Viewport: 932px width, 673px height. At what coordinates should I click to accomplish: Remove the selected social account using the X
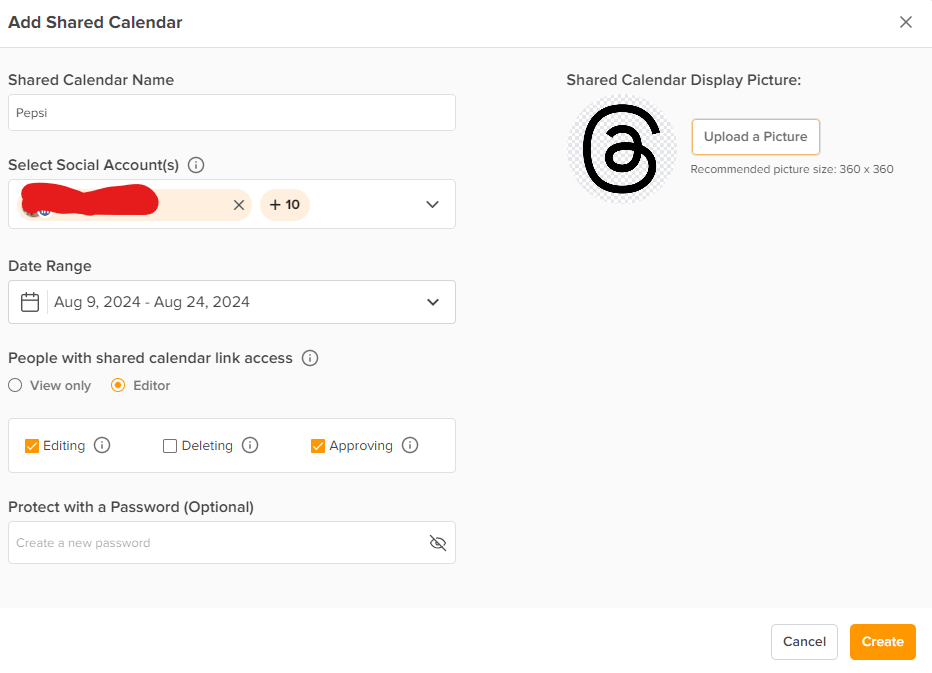click(239, 204)
